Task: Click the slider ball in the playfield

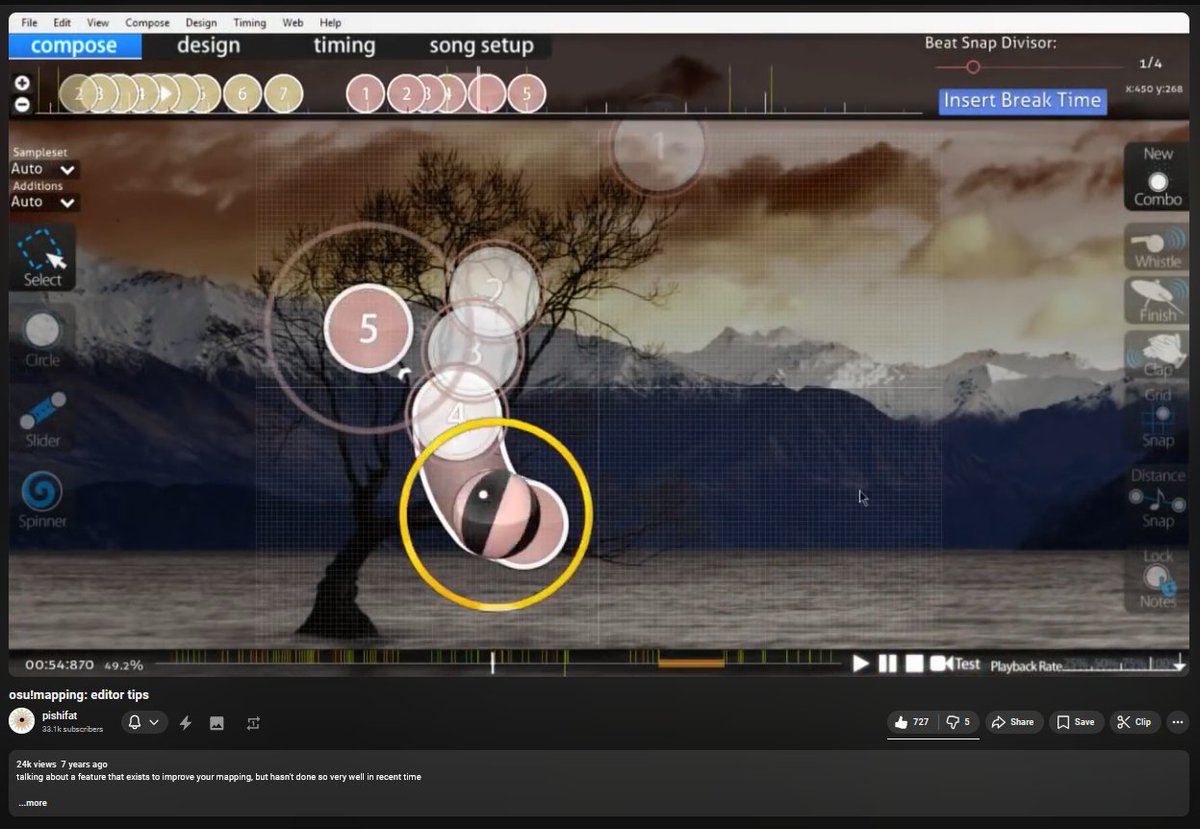Action: click(x=496, y=515)
